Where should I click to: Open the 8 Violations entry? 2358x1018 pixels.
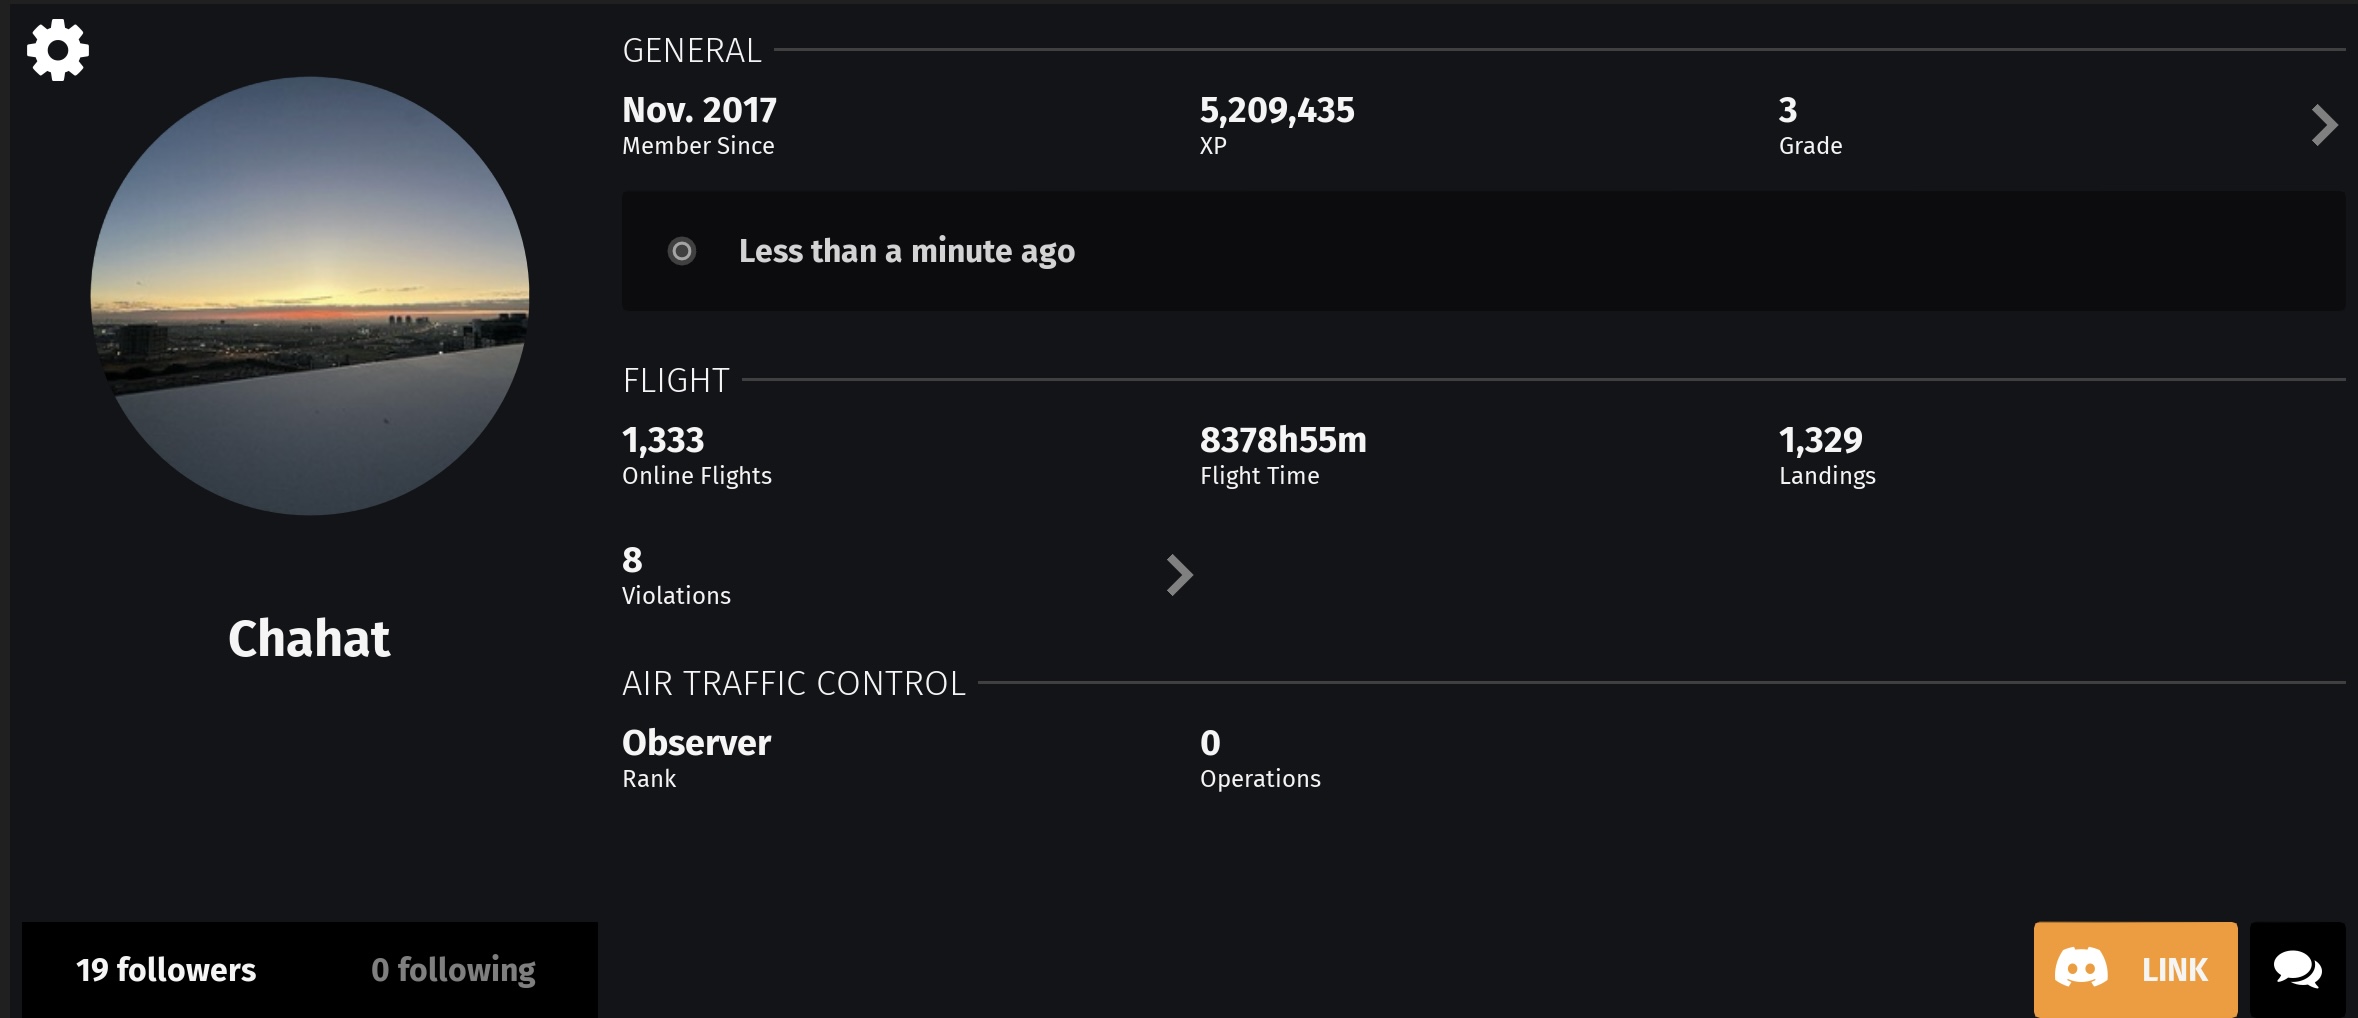[x=676, y=576]
